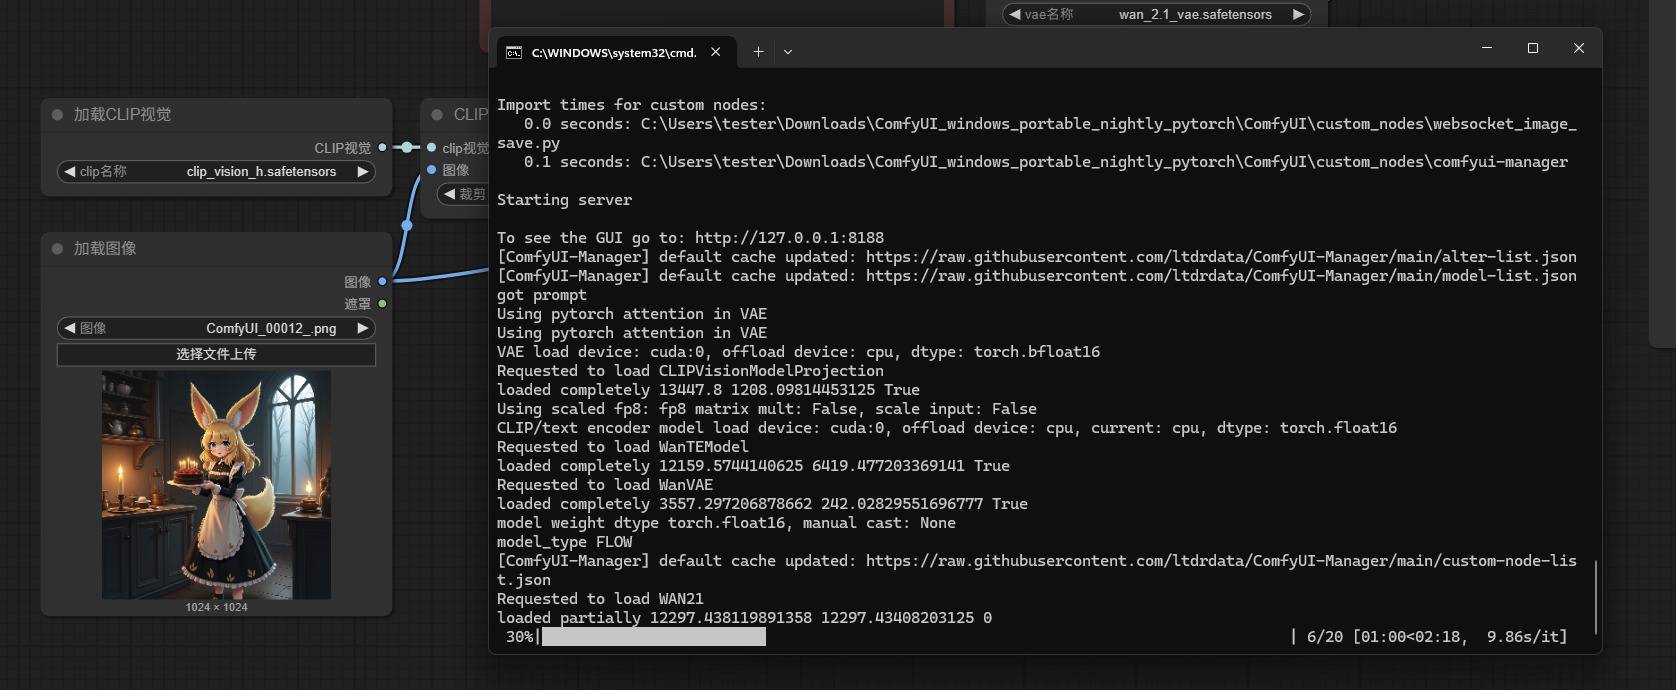This screenshot has width=1676, height=690.
Task: Click the fox girl image preview
Action: click(x=216, y=485)
